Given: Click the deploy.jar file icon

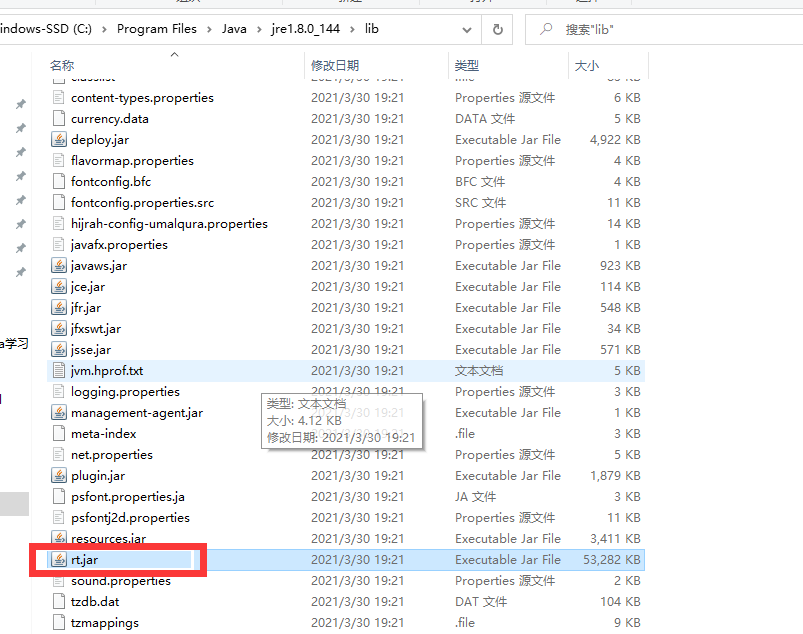Looking at the screenshot, I should coord(59,140).
